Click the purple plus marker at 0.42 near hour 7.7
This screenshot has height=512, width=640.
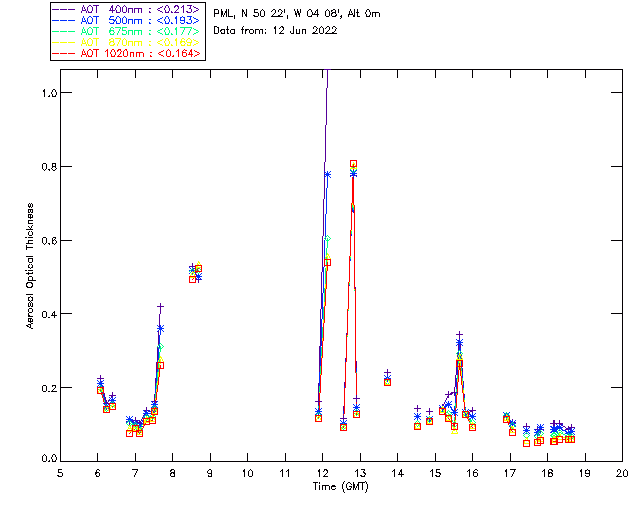(x=160, y=306)
